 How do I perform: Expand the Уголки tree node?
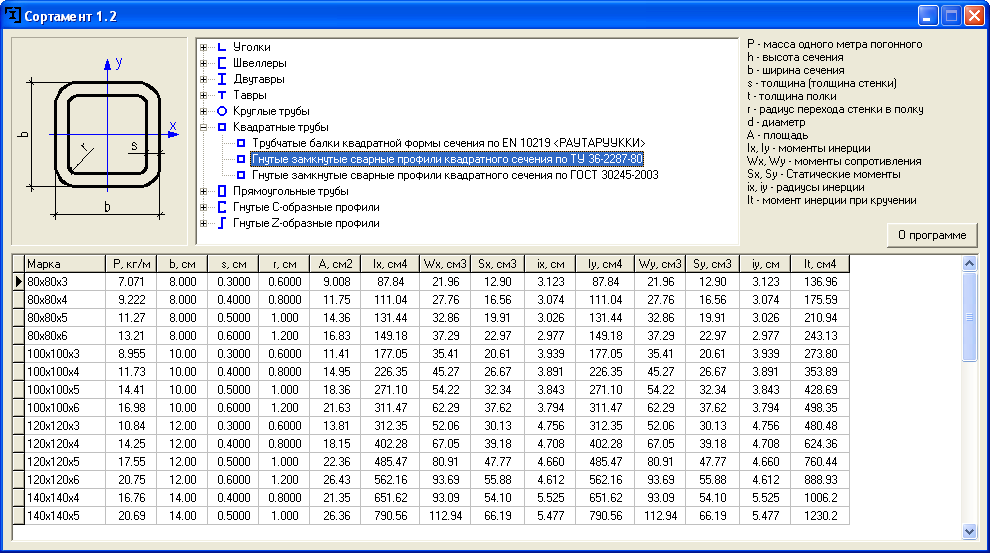pyautogui.click(x=203, y=47)
